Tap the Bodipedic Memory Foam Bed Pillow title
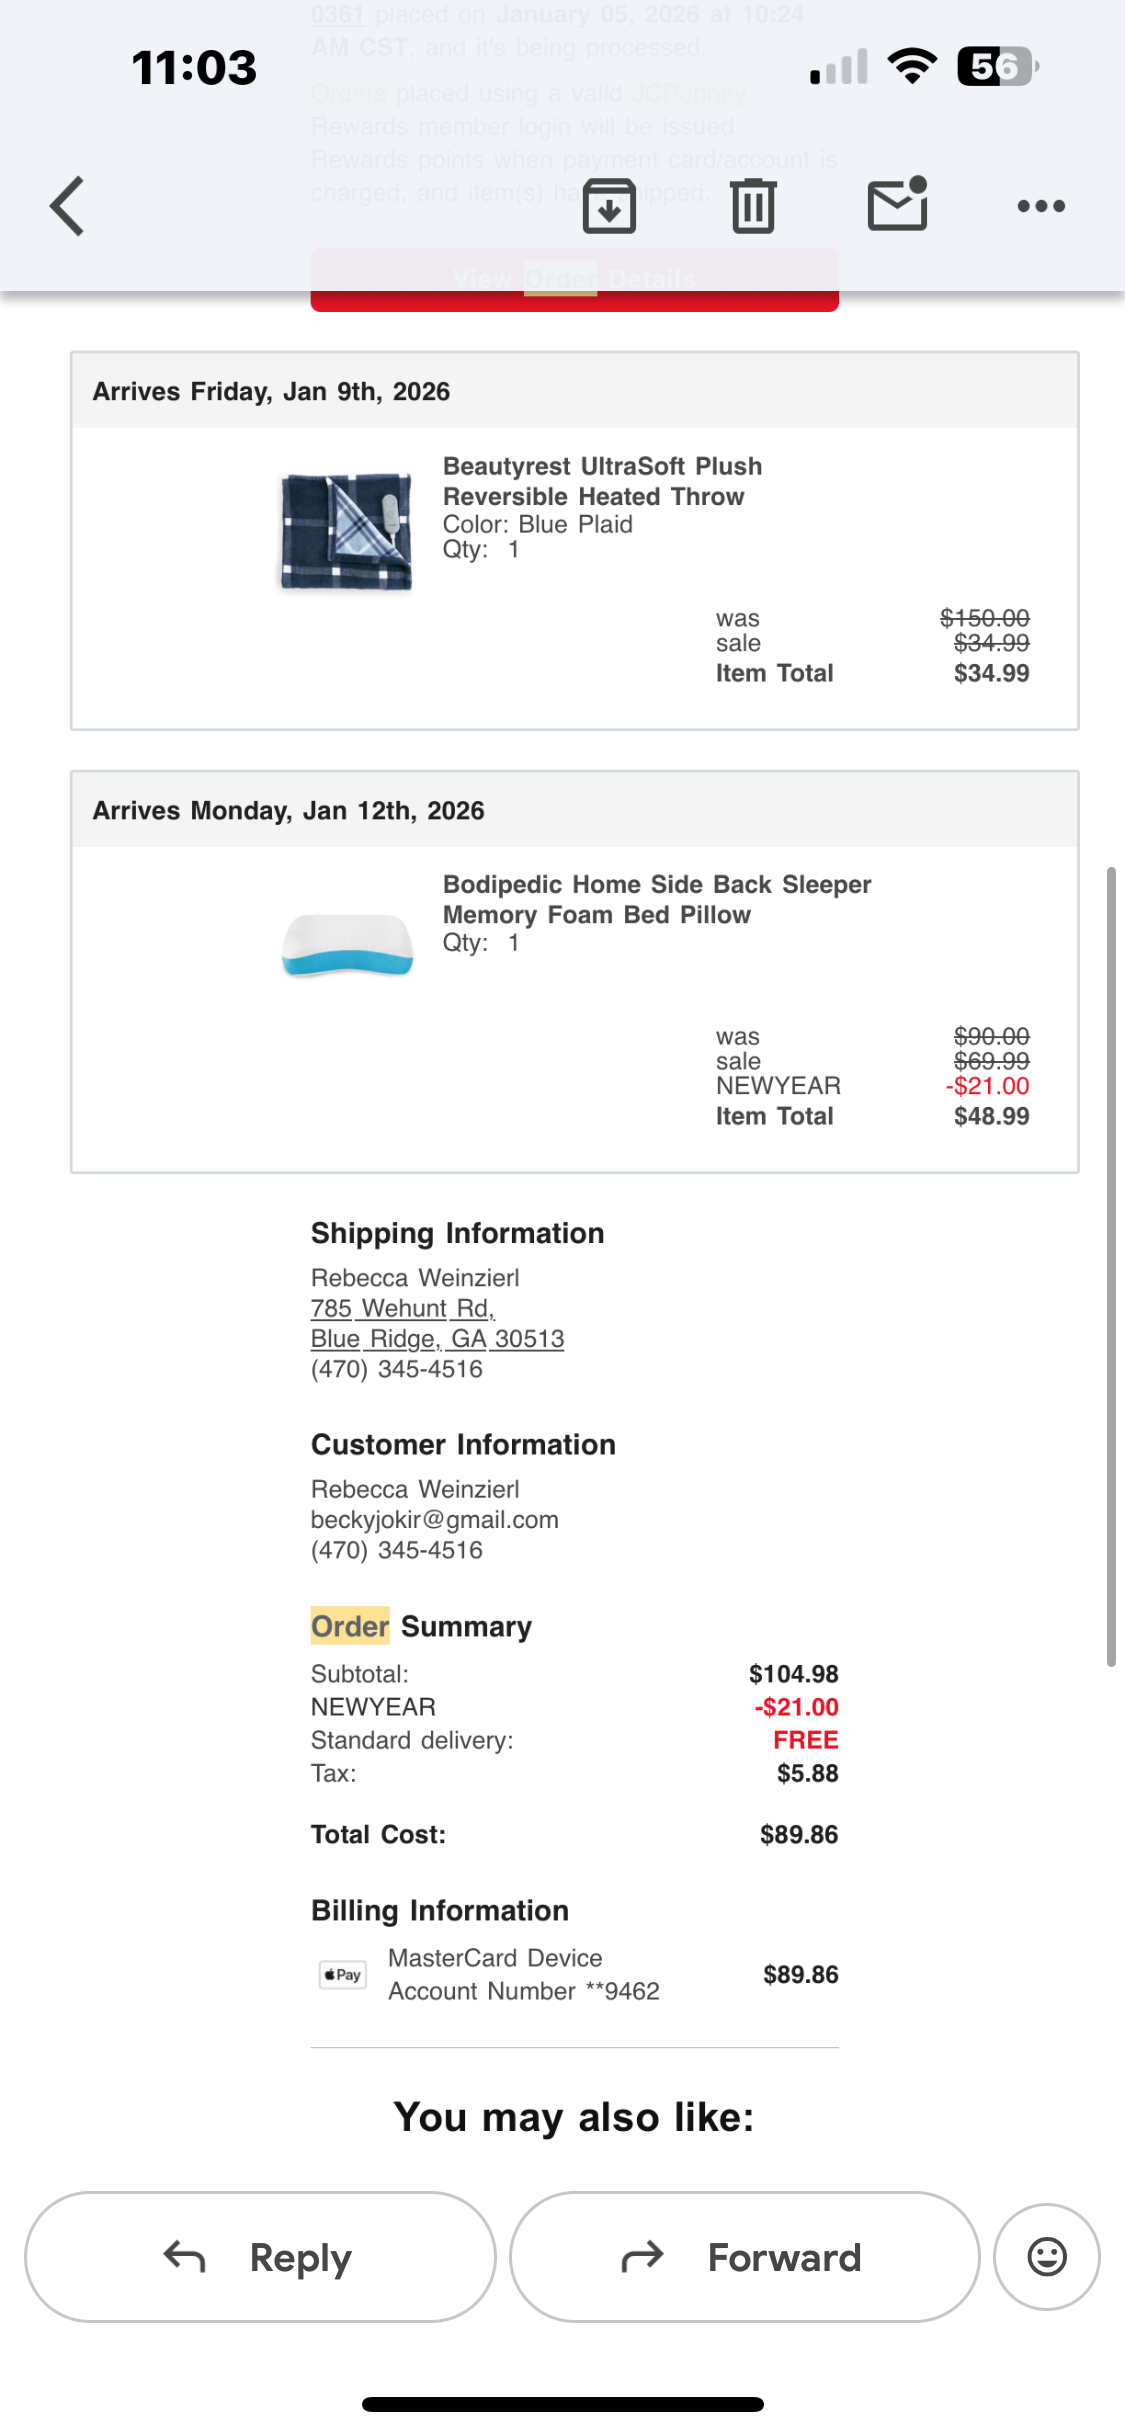Image resolution: width=1125 pixels, height=2436 pixels. pos(657,899)
